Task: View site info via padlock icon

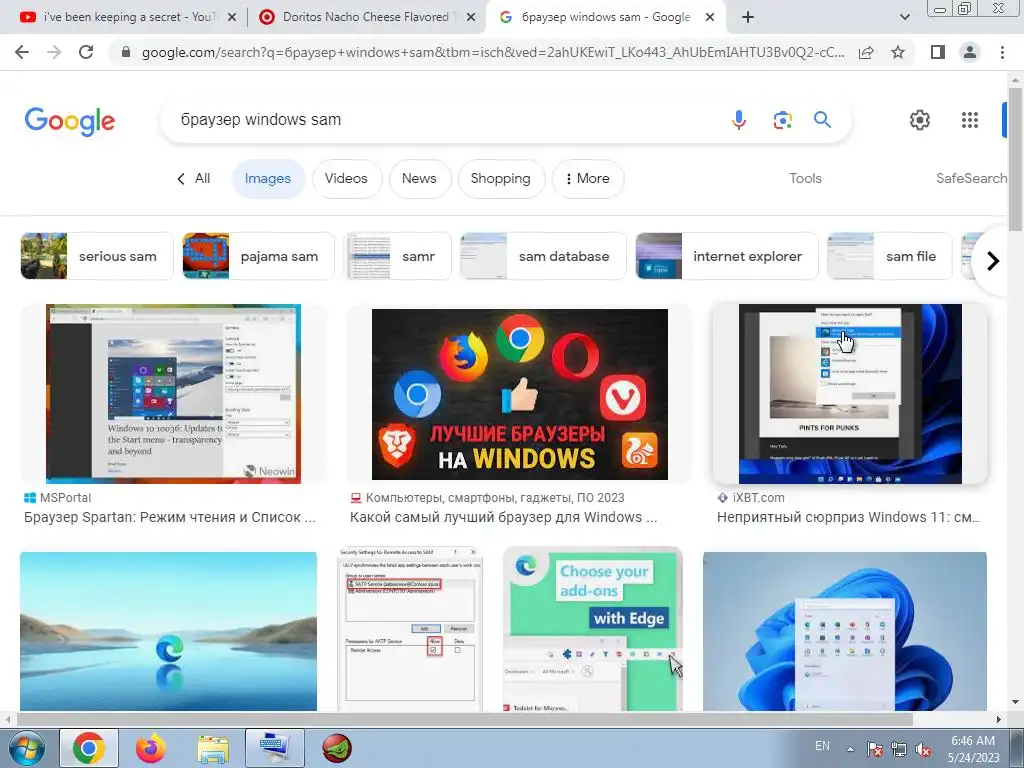Action: [127, 52]
